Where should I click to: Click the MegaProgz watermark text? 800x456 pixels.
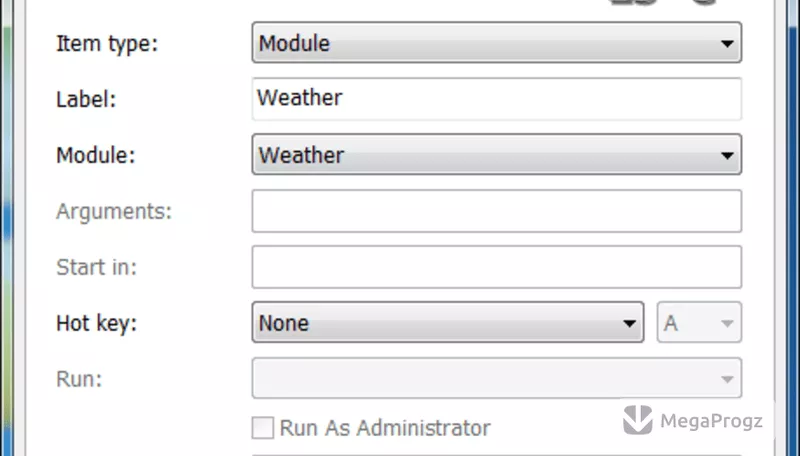tap(711, 421)
